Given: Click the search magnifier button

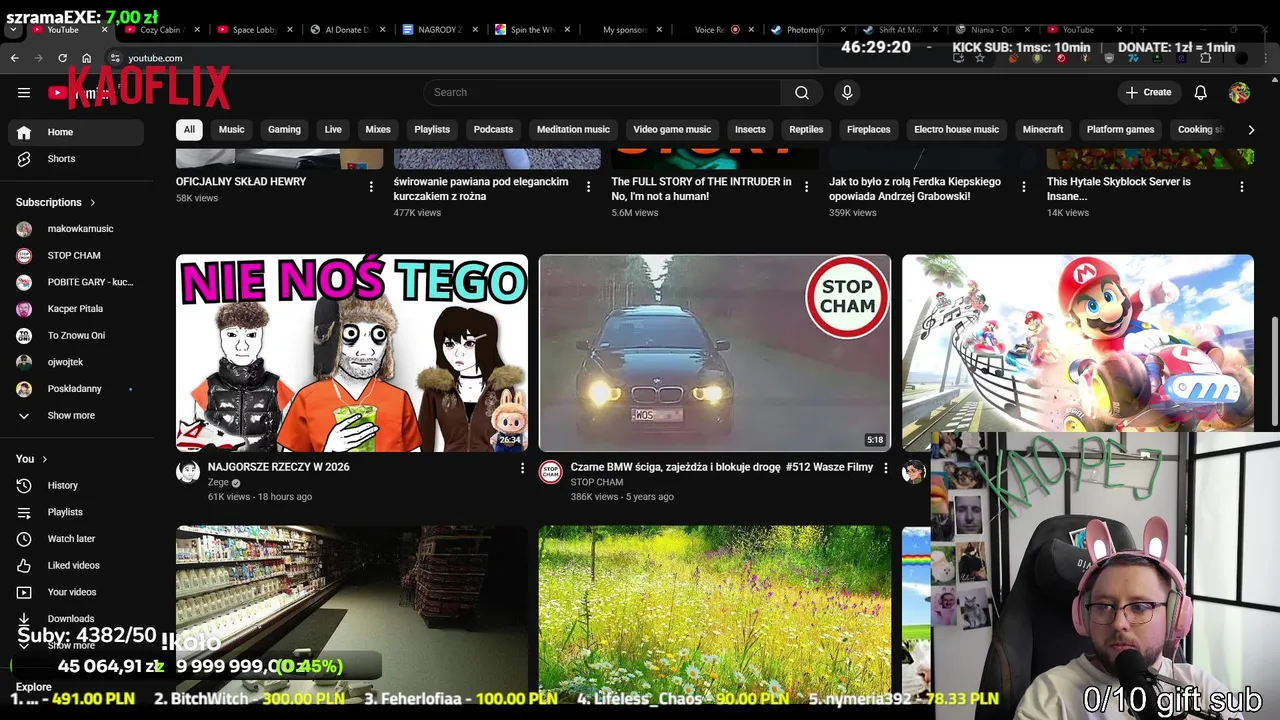Looking at the screenshot, I should tap(802, 92).
